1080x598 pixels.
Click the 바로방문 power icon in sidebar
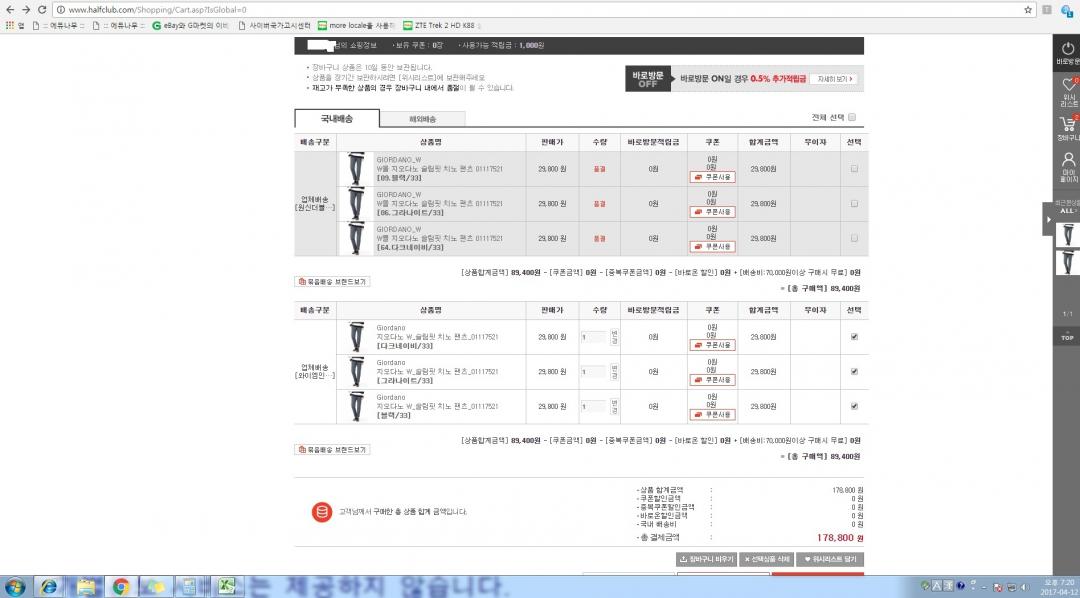coord(1068,49)
